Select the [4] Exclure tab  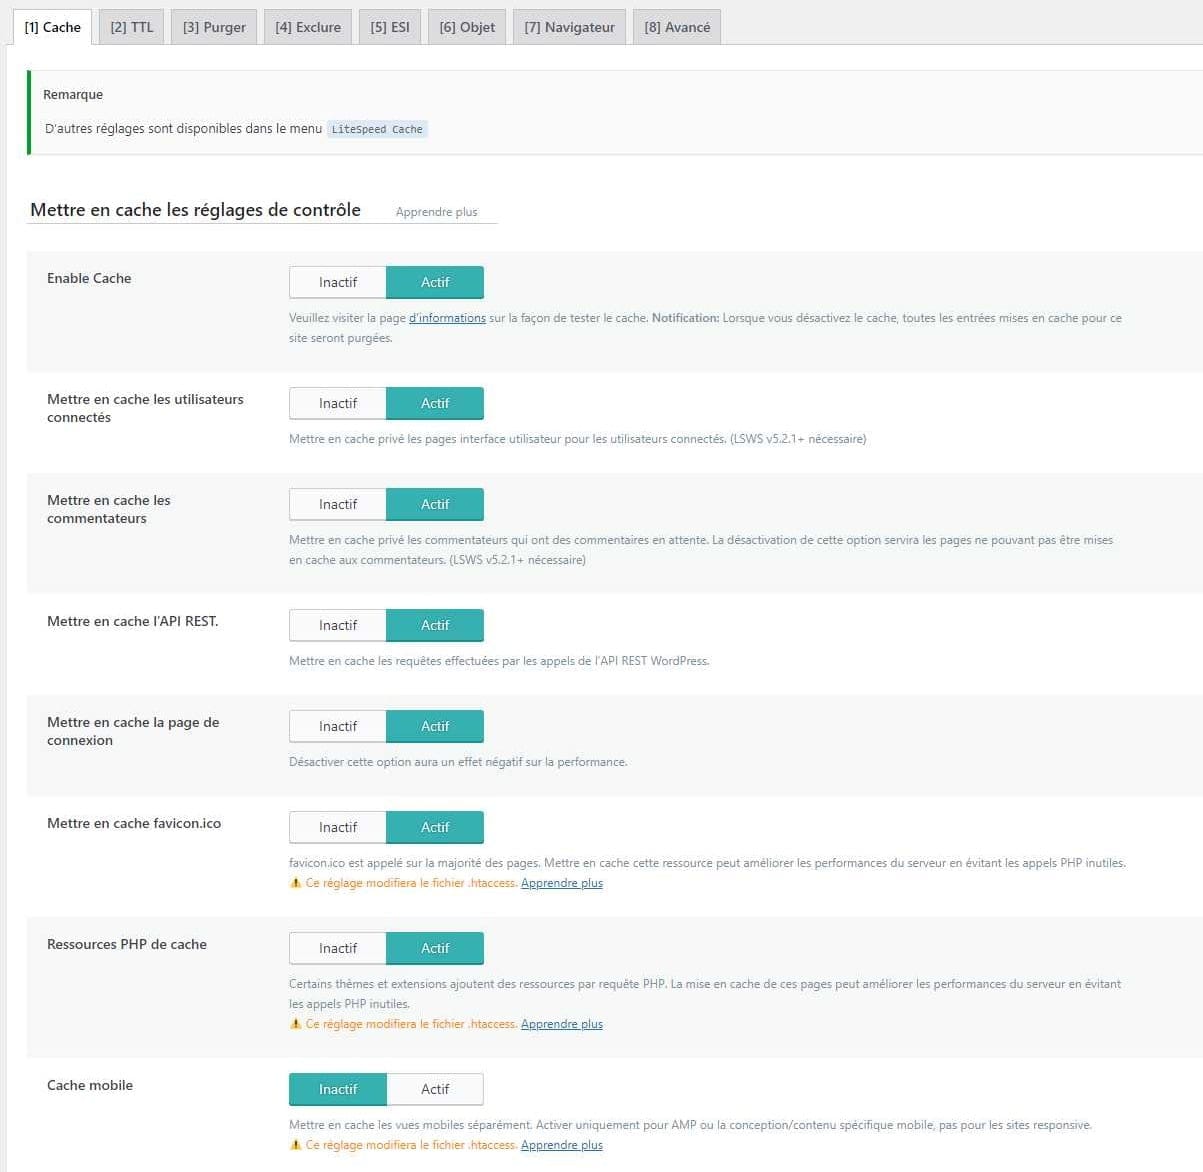coord(308,27)
